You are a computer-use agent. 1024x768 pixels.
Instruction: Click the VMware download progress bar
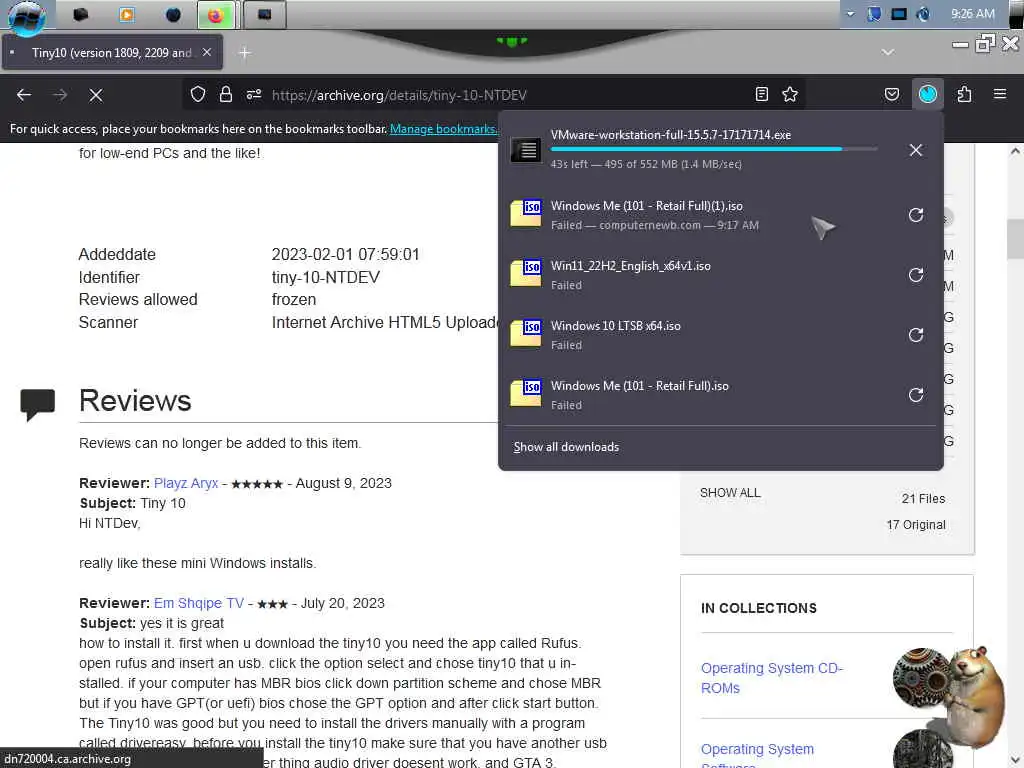[x=714, y=150]
